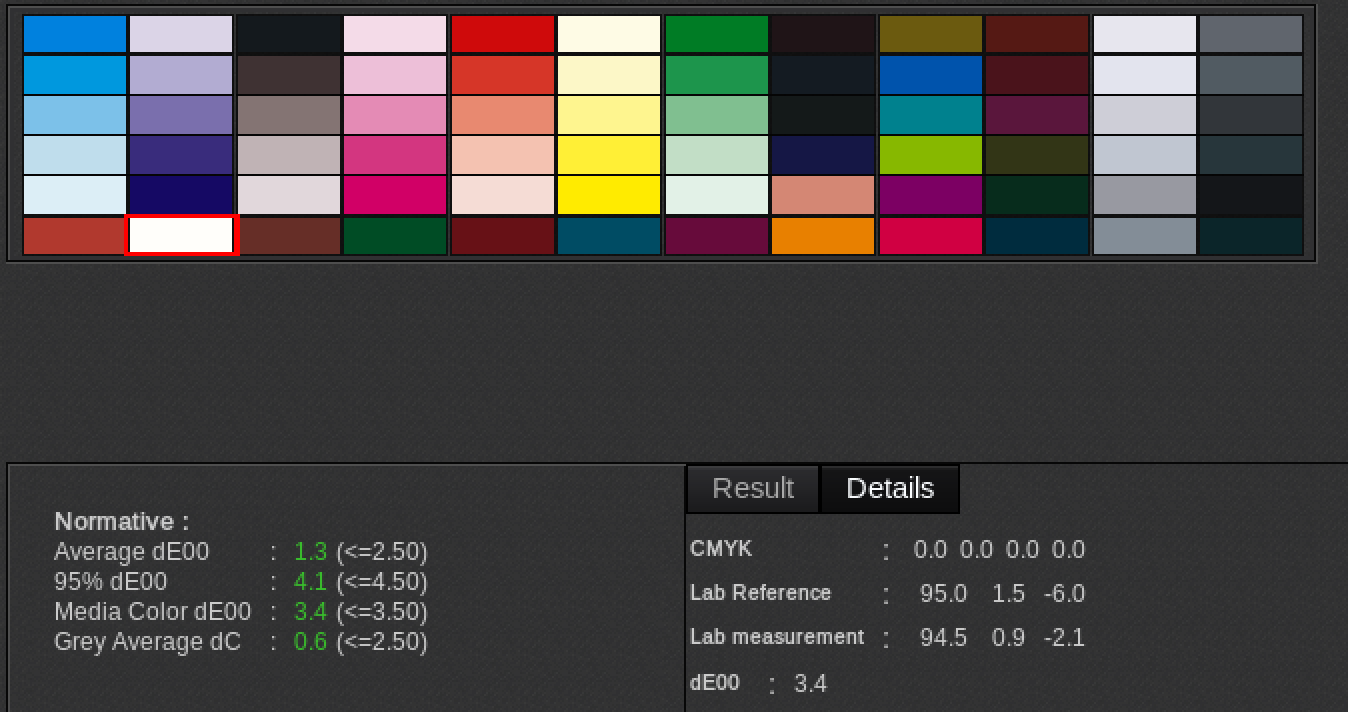This screenshot has width=1348, height=712.
Task: Click the teal patch next to the crimson one
Action: point(1037,236)
